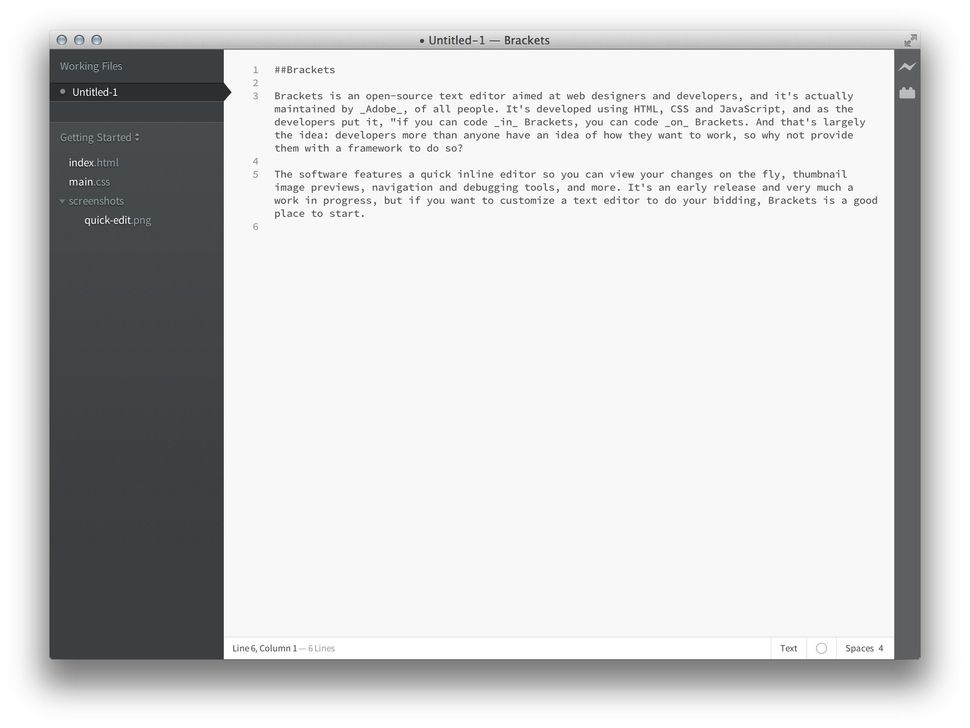
Task: Open main.css from the sidebar
Action: 89,181
